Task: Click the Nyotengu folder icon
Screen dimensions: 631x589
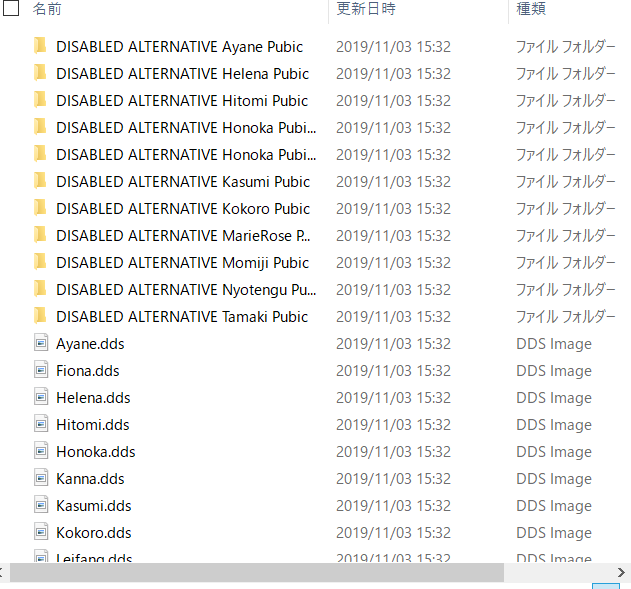Action: click(x=41, y=288)
